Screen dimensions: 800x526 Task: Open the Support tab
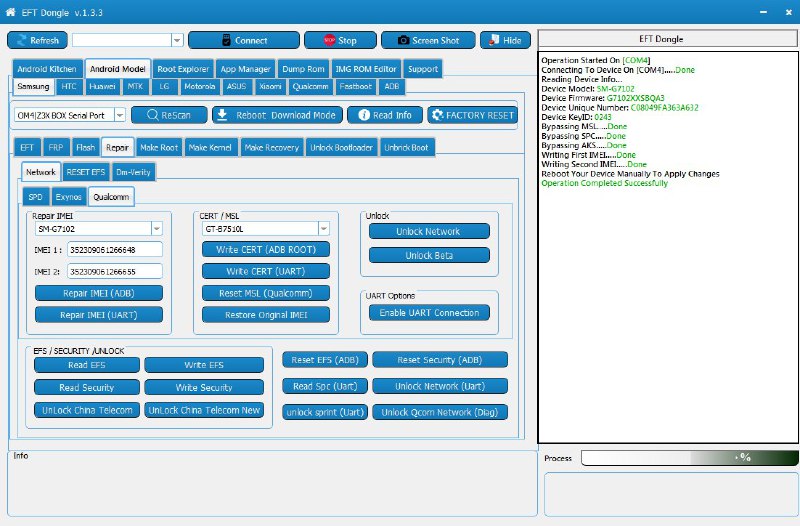(x=423, y=69)
